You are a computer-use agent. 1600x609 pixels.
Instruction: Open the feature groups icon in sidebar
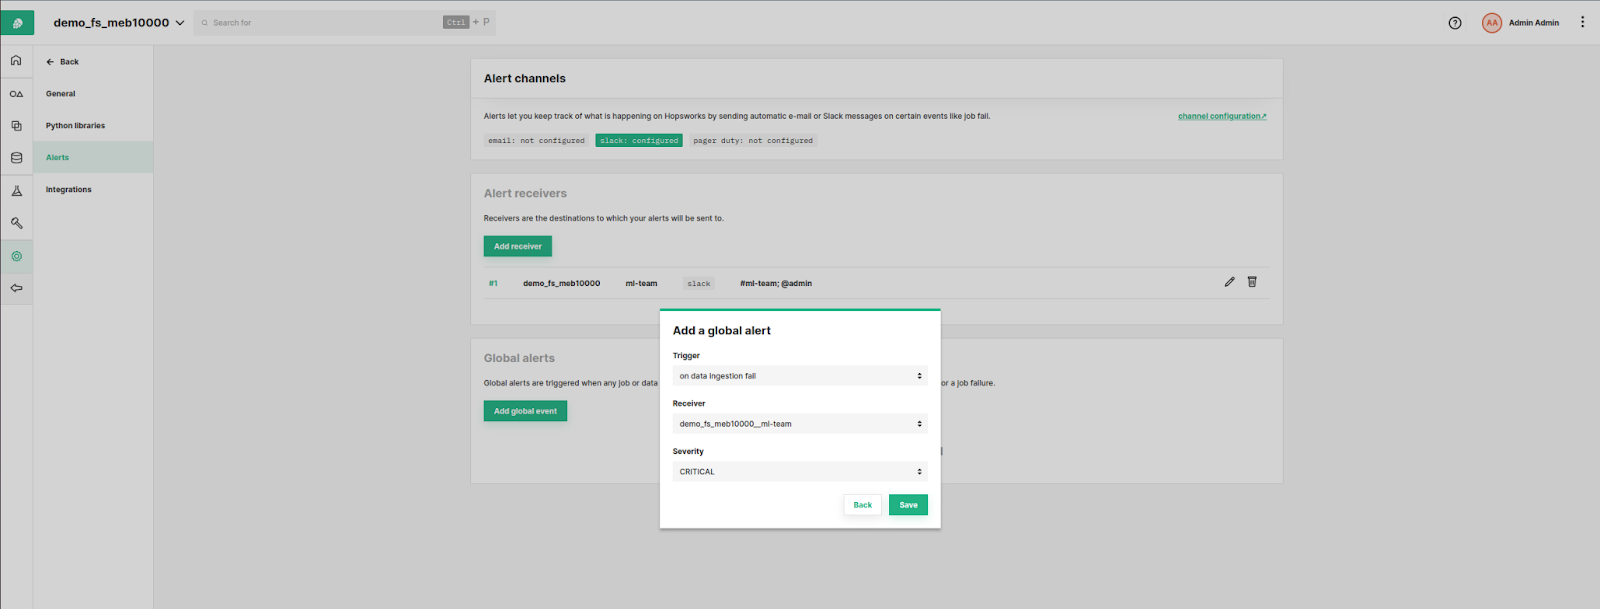click(x=16, y=94)
